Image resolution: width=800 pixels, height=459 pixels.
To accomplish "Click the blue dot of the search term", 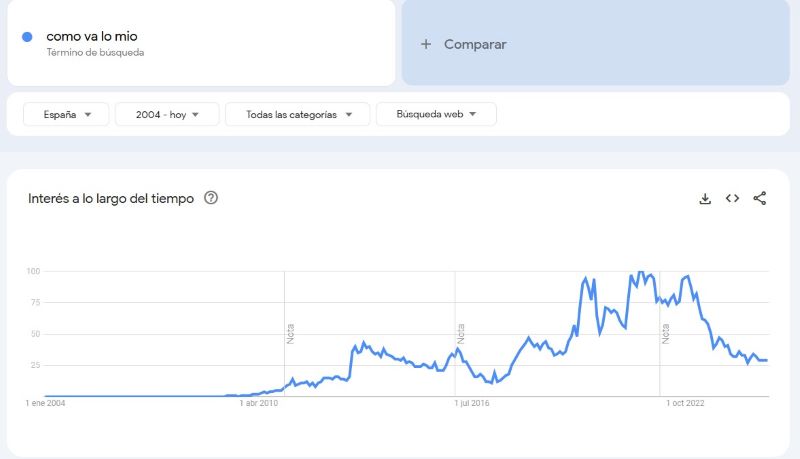I will click(28, 37).
